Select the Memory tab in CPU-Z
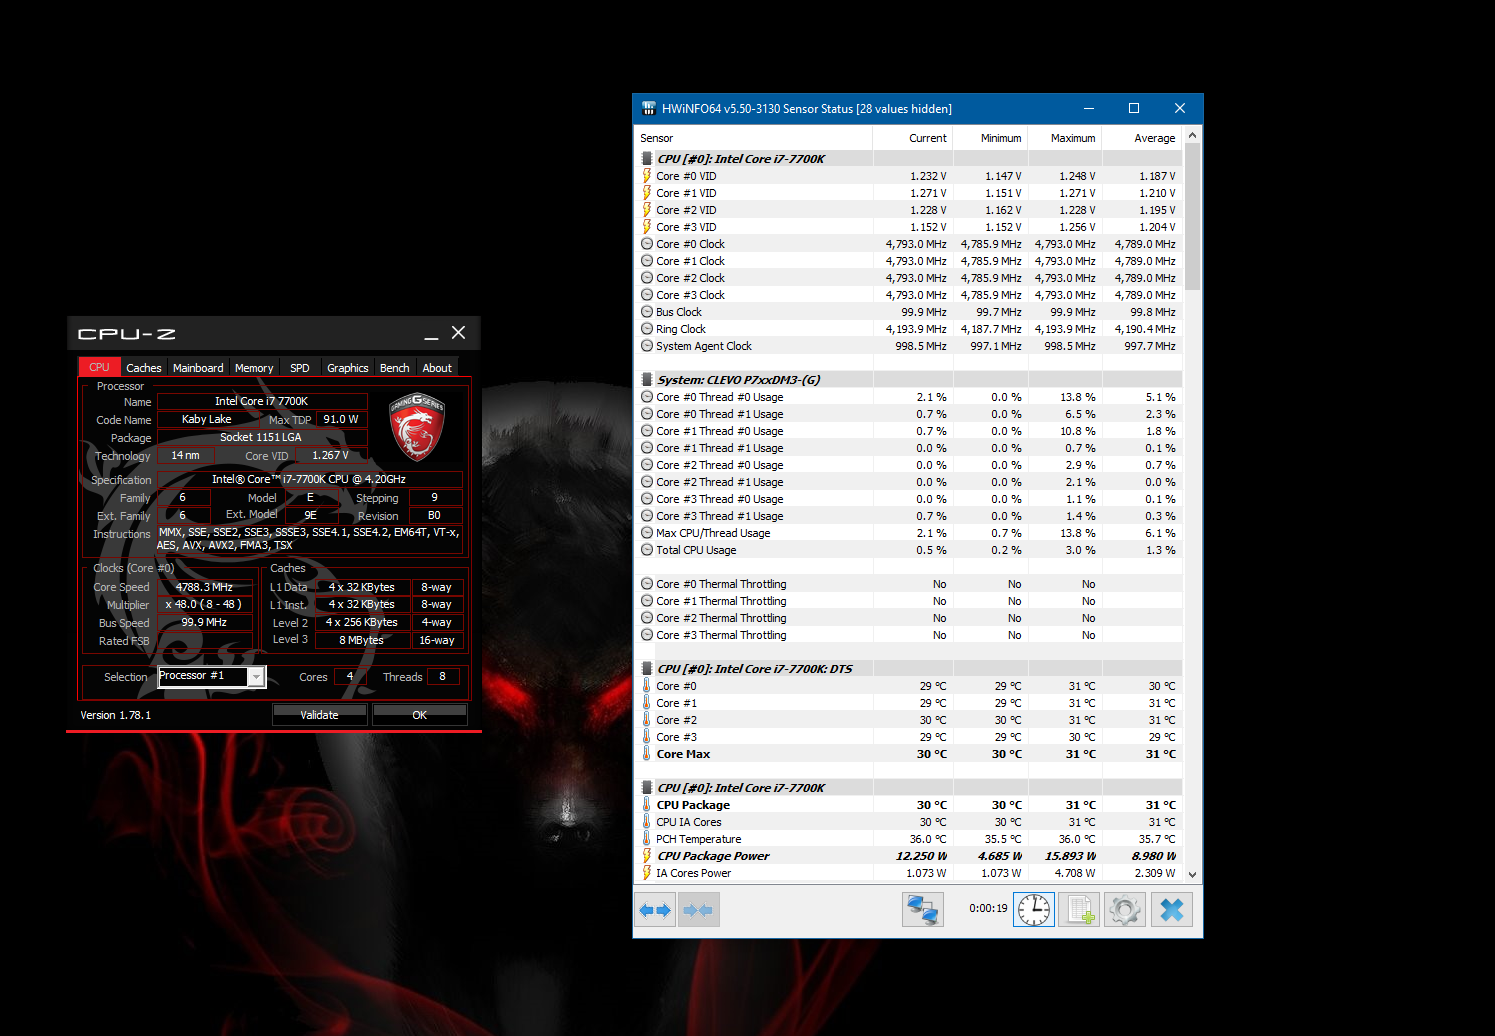 pyautogui.click(x=254, y=368)
